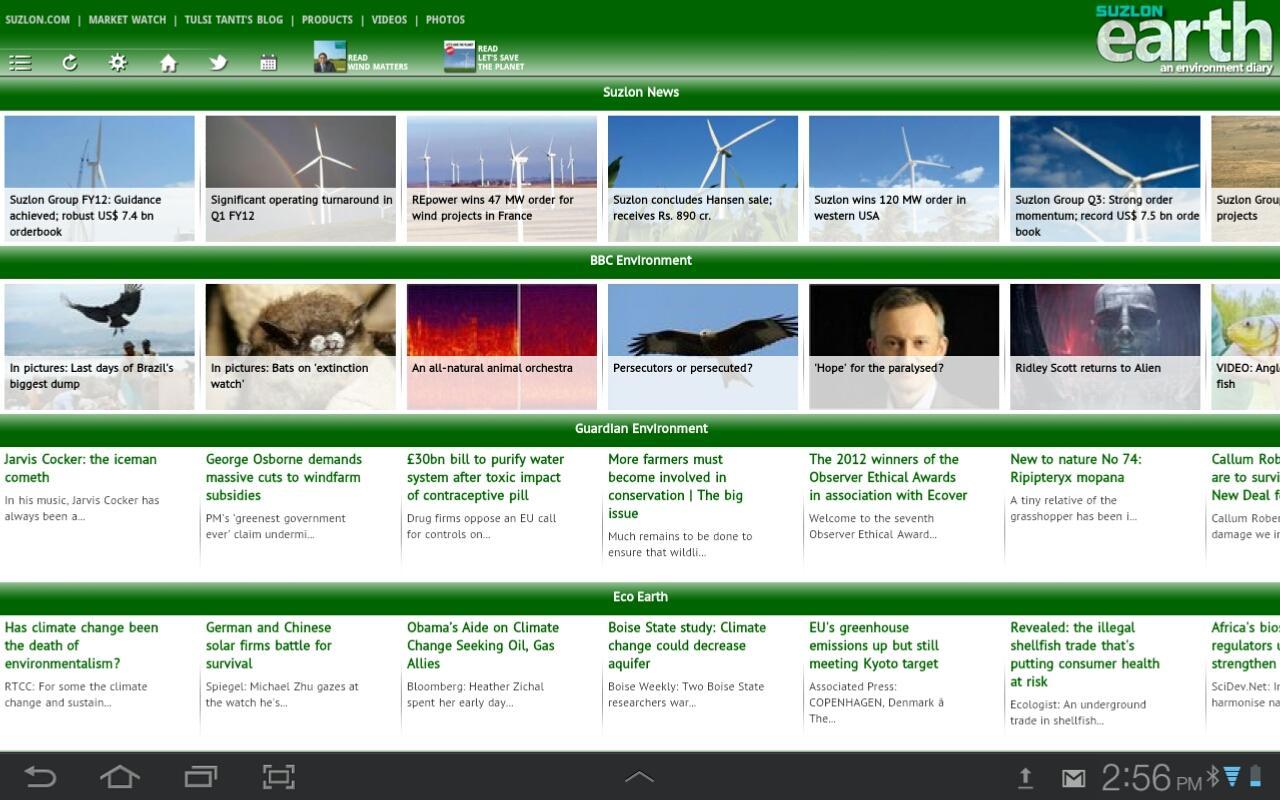1280x800 pixels.
Task: Tap Android back button
Action: 40,777
